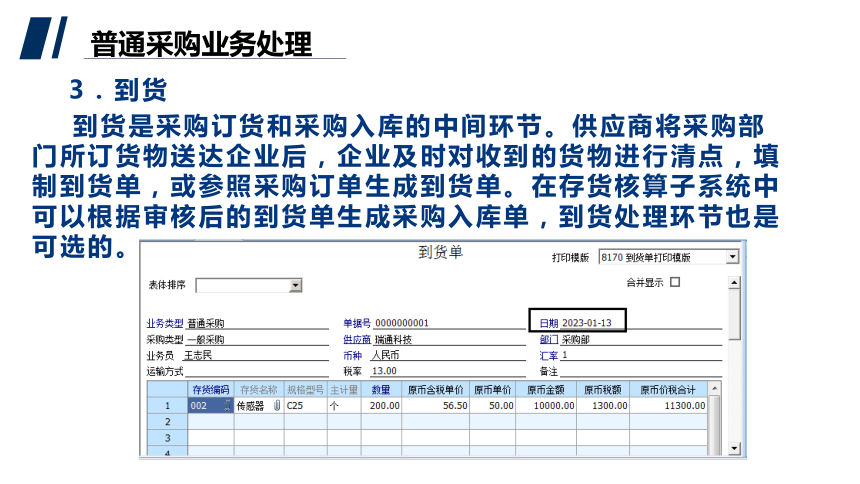Click the 税率 value 13.00
This screenshot has width=860, height=484.
pos(384,371)
